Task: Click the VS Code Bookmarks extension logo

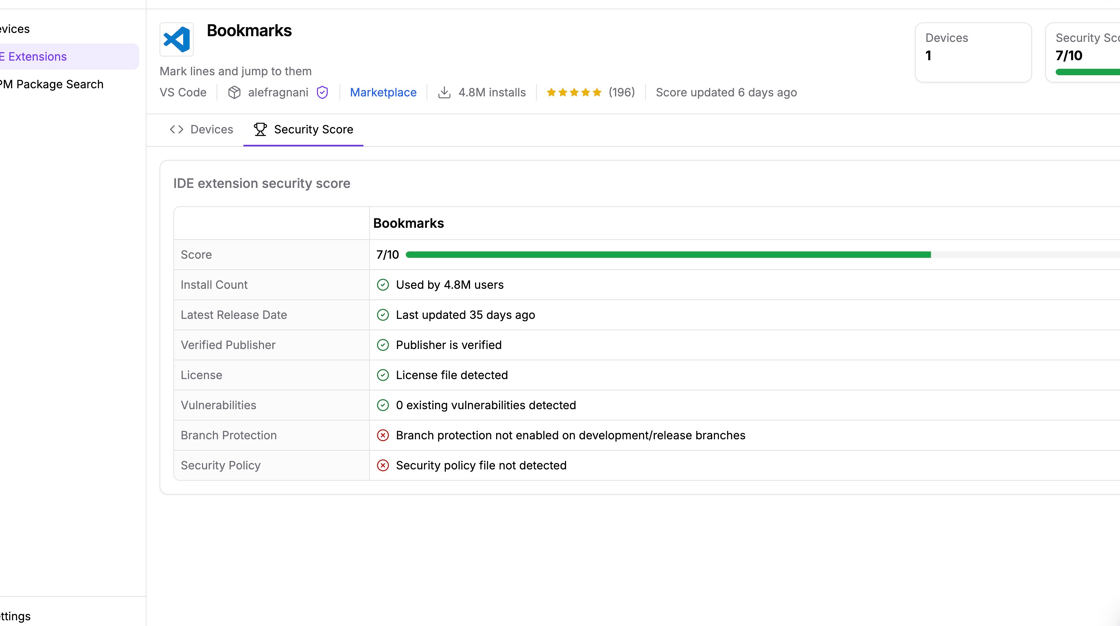Action: point(177,39)
